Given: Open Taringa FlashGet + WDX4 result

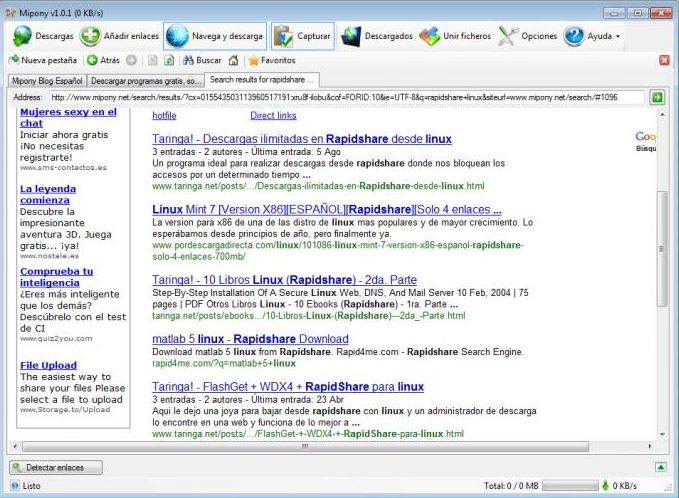Looking at the screenshot, I should tap(288, 386).
